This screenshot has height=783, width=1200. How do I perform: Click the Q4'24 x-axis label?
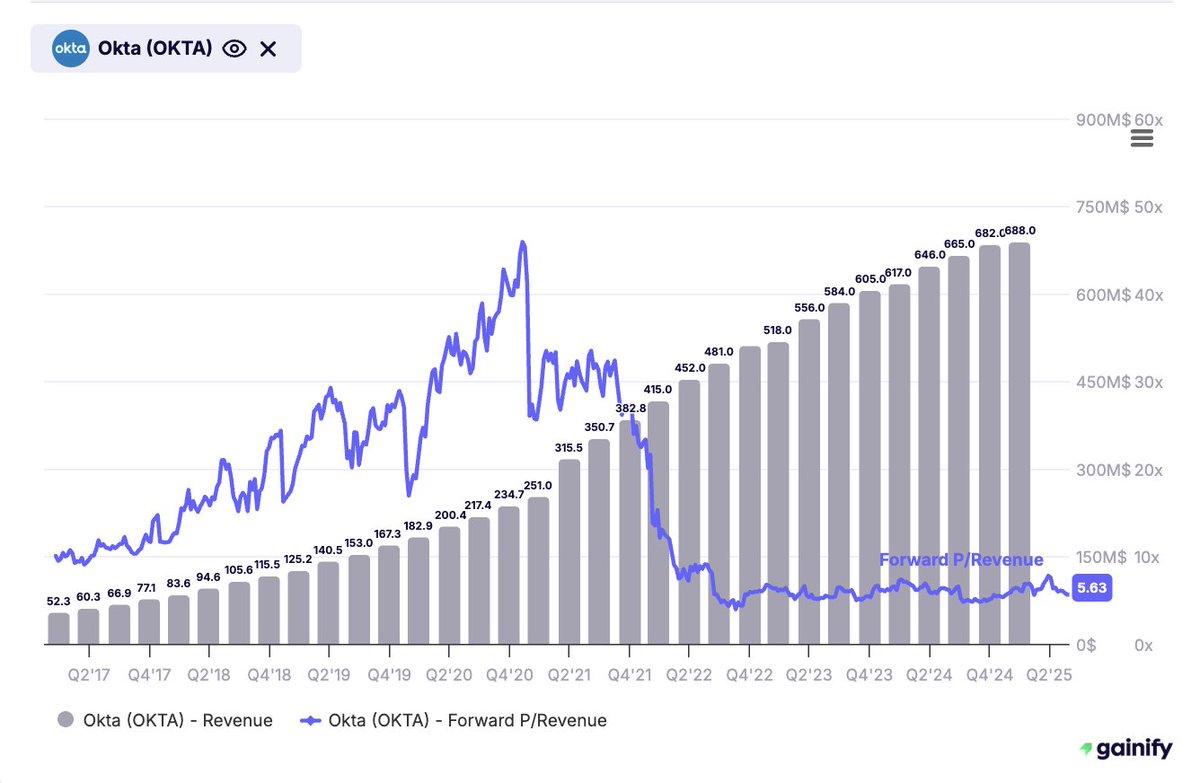990,676
